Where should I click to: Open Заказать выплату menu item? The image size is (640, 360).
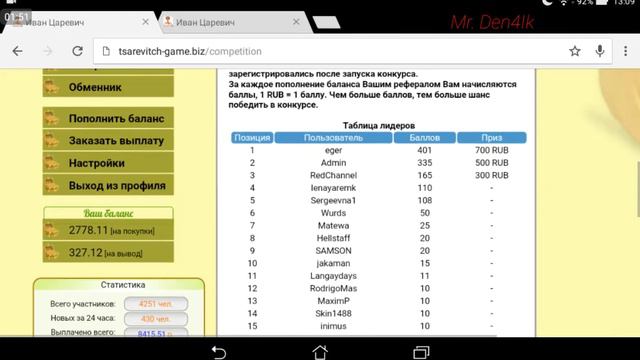[108, 141]
